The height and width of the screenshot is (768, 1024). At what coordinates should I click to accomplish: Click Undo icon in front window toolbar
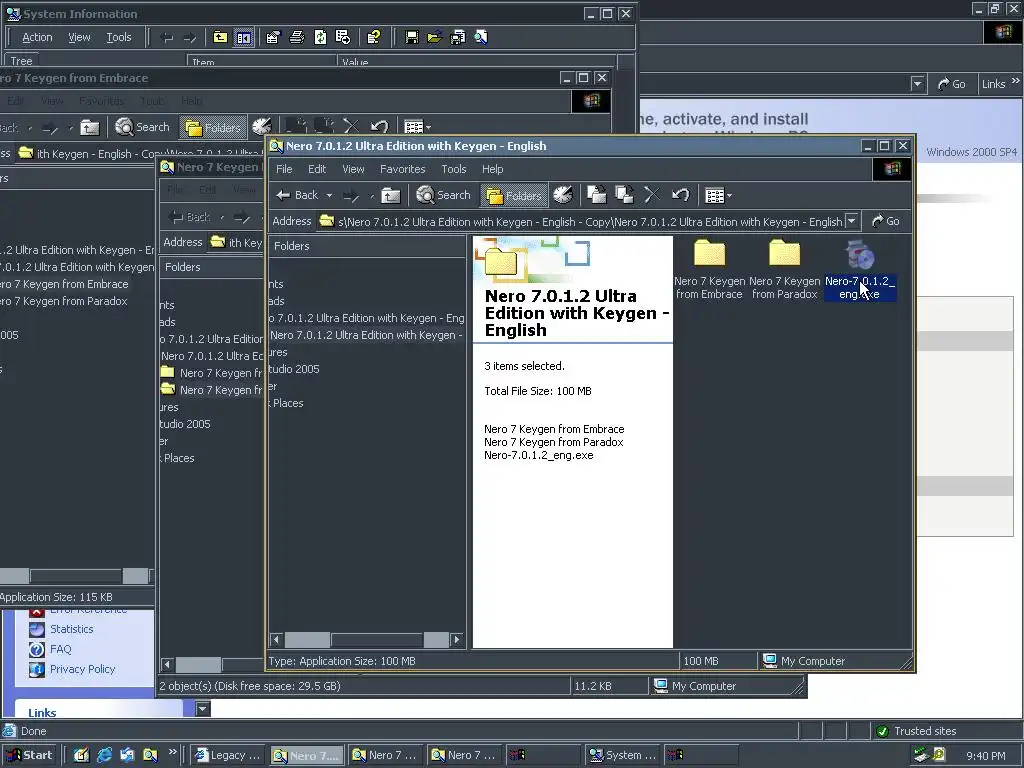(680, 195)
